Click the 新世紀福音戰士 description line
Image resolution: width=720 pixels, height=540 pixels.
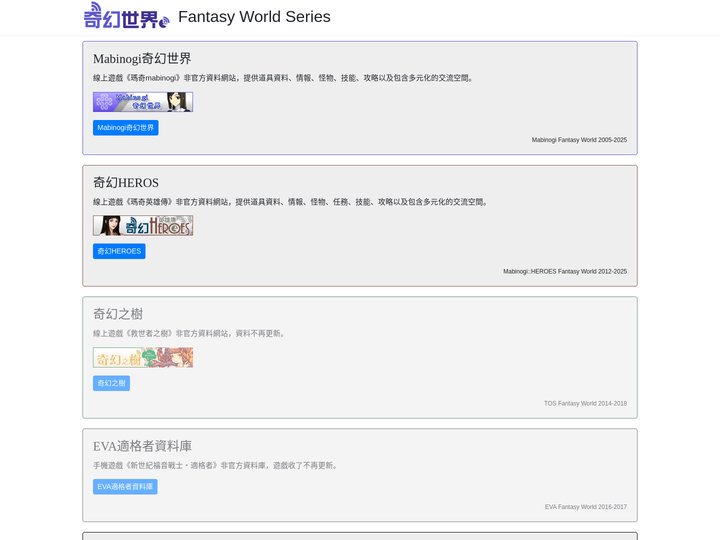point(216,466)
